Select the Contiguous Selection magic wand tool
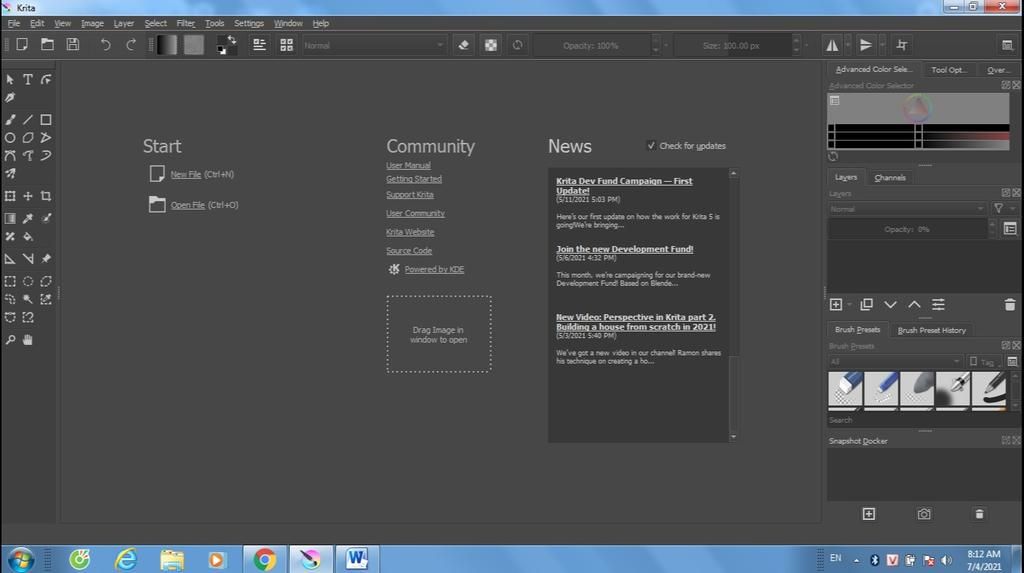The height and width of the screenshot is (573, 1024). pyautogui.click(x=28, y=299)
